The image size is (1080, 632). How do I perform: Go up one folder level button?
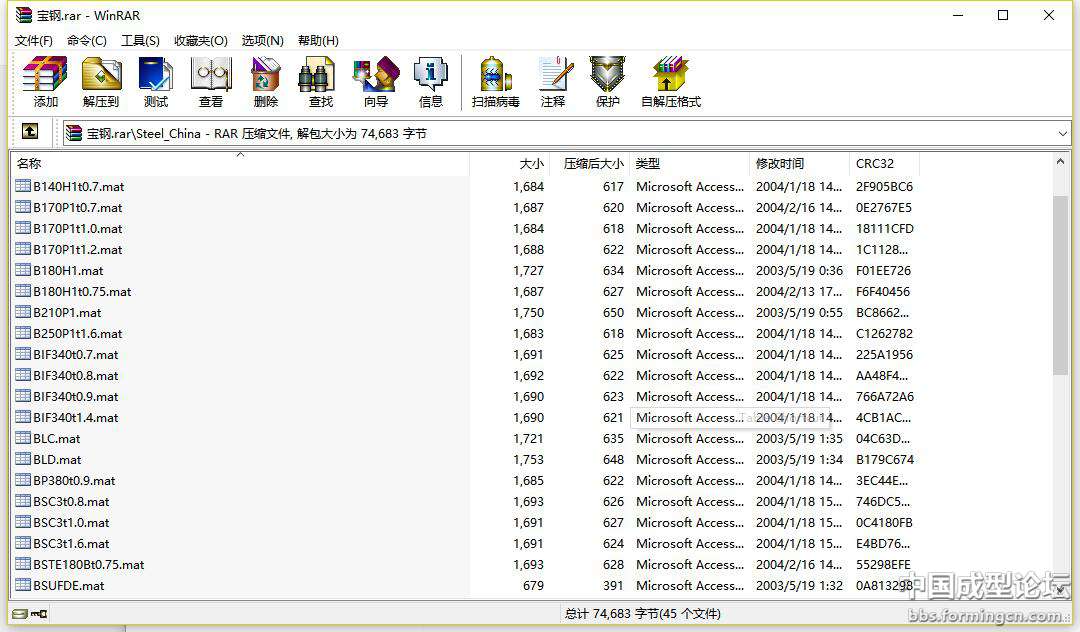pyautogui.click(x=30, y=132)
